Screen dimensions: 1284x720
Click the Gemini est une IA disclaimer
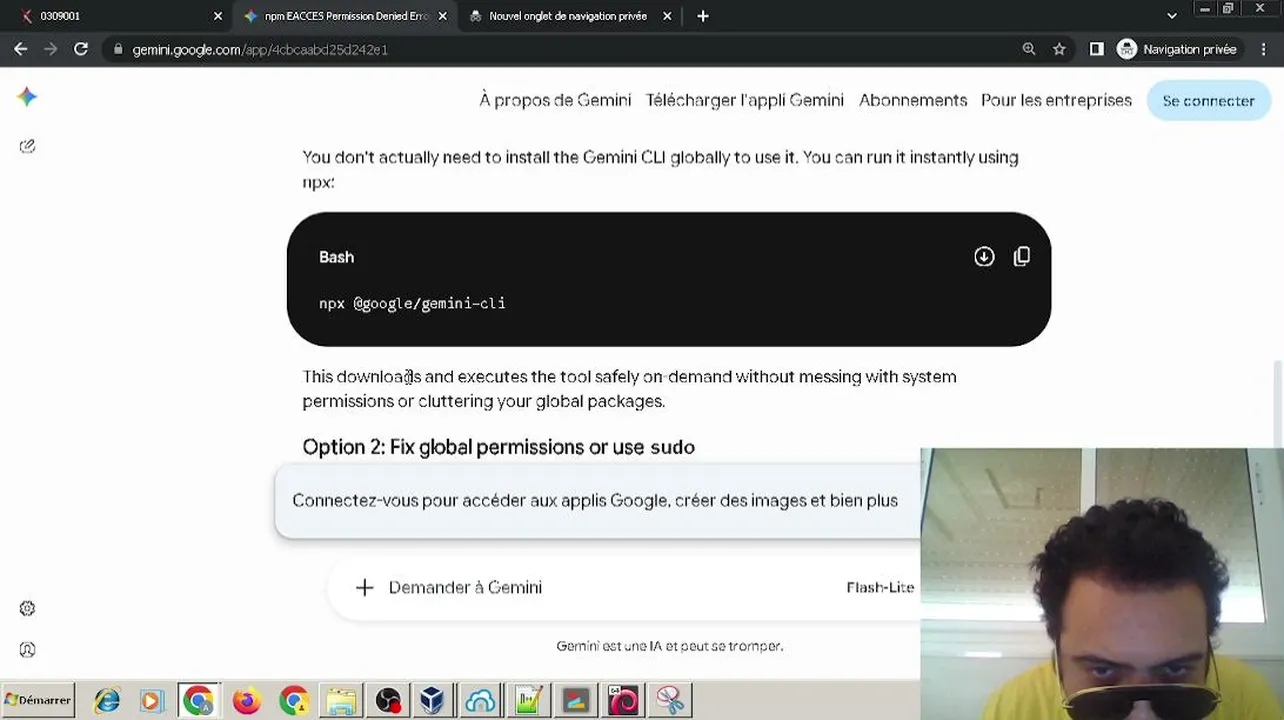(669, 646)
